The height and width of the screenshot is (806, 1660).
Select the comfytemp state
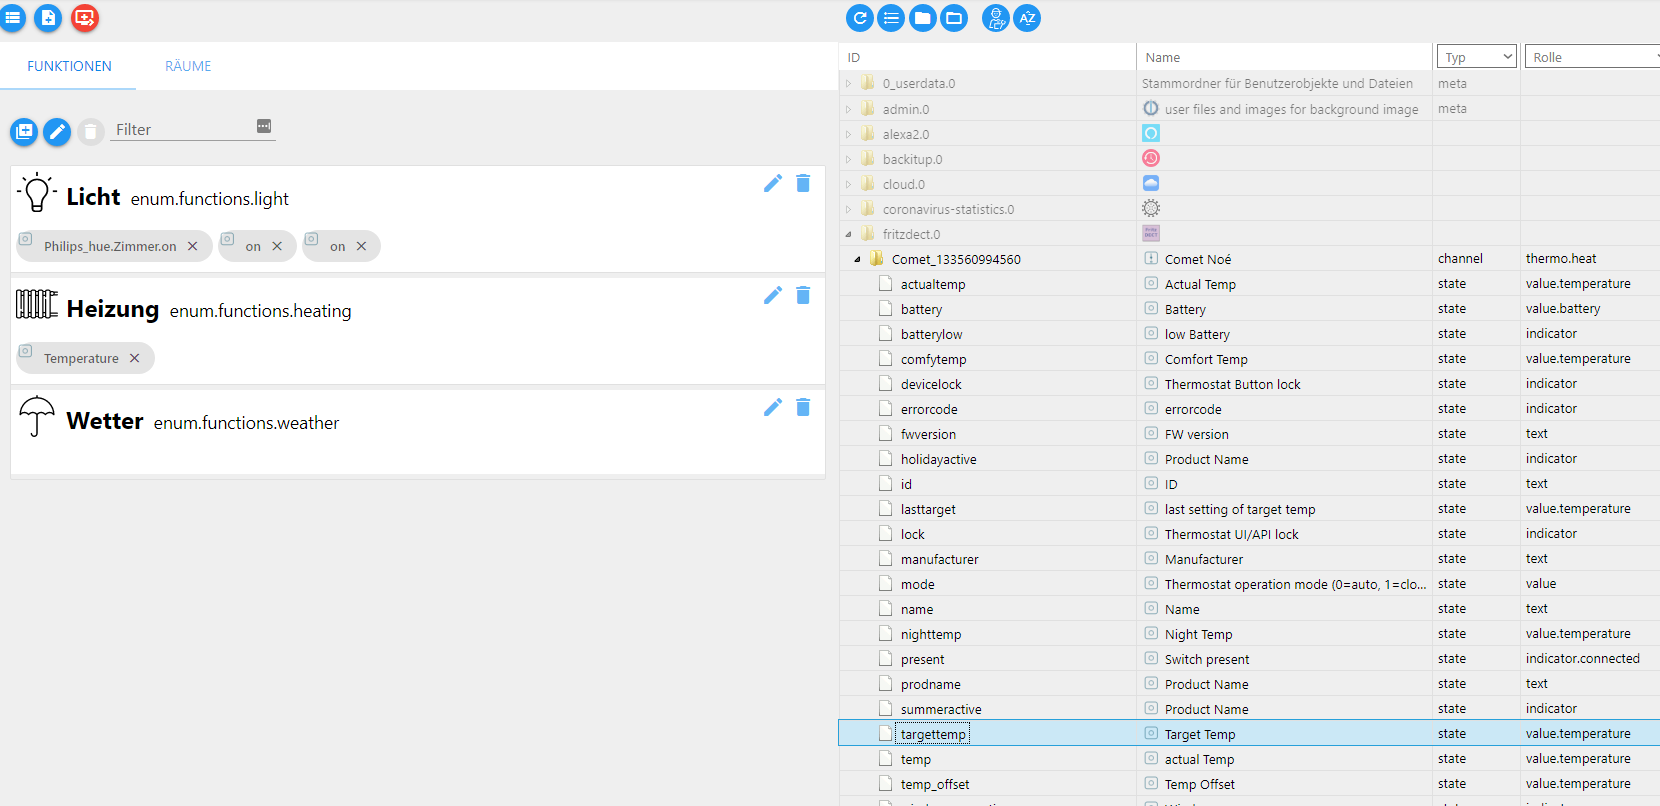pyautogui.click(x=933, y=359)
